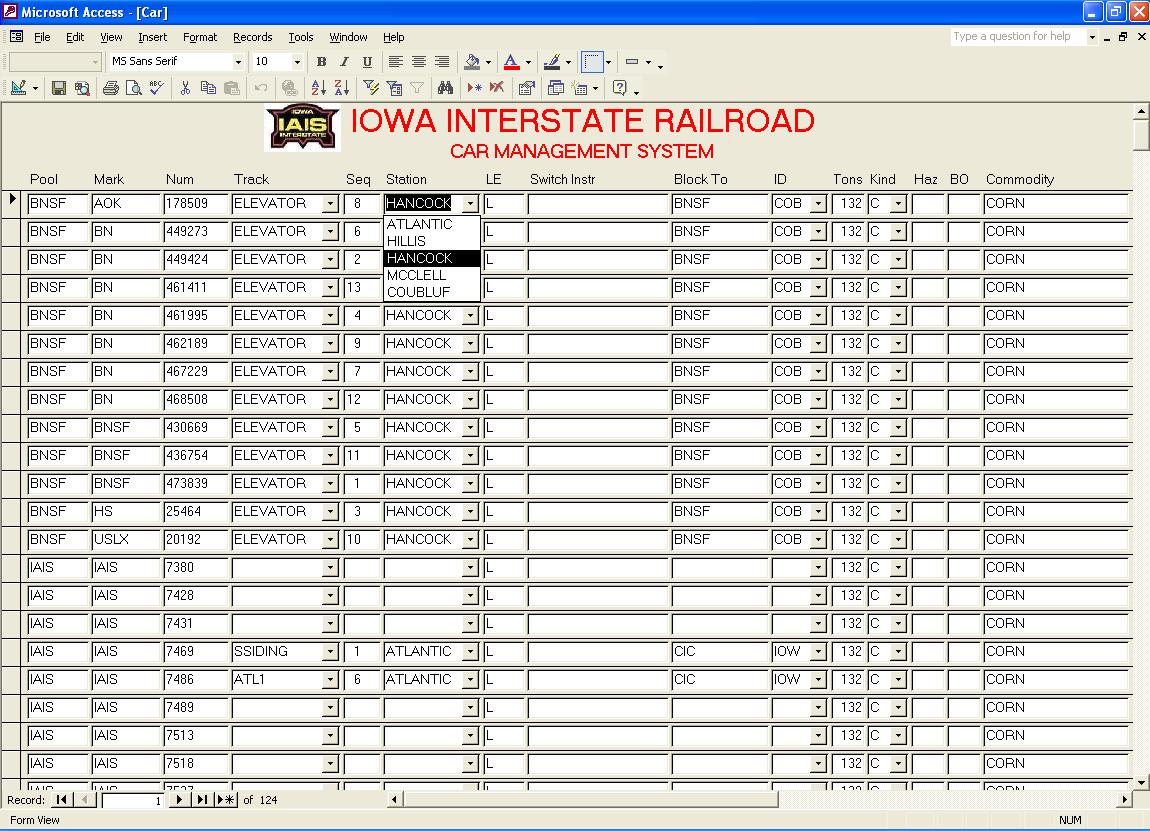Open the Kind dropdown for car 449424
Screen dimensions: 1150x831
click(x=898, y=260)
